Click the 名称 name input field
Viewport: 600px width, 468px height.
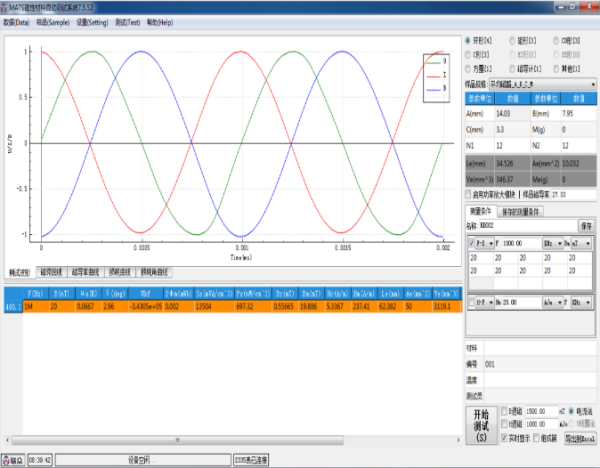point(530,227)
